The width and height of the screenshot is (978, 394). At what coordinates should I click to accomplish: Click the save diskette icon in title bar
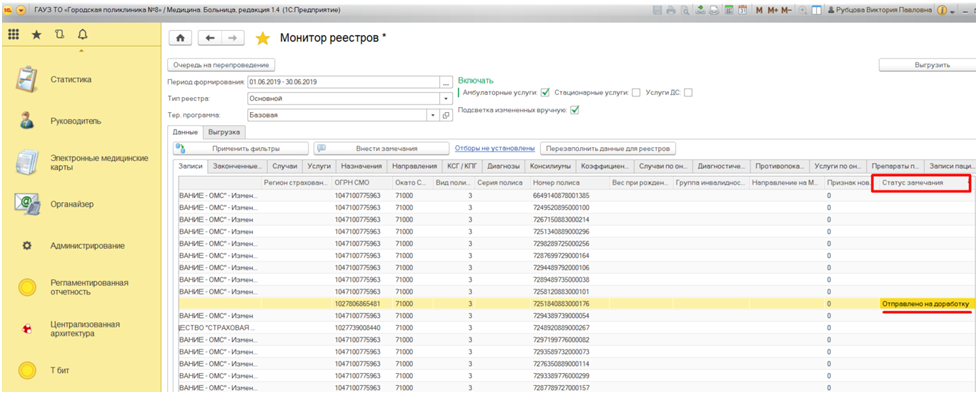pos(657,11)
